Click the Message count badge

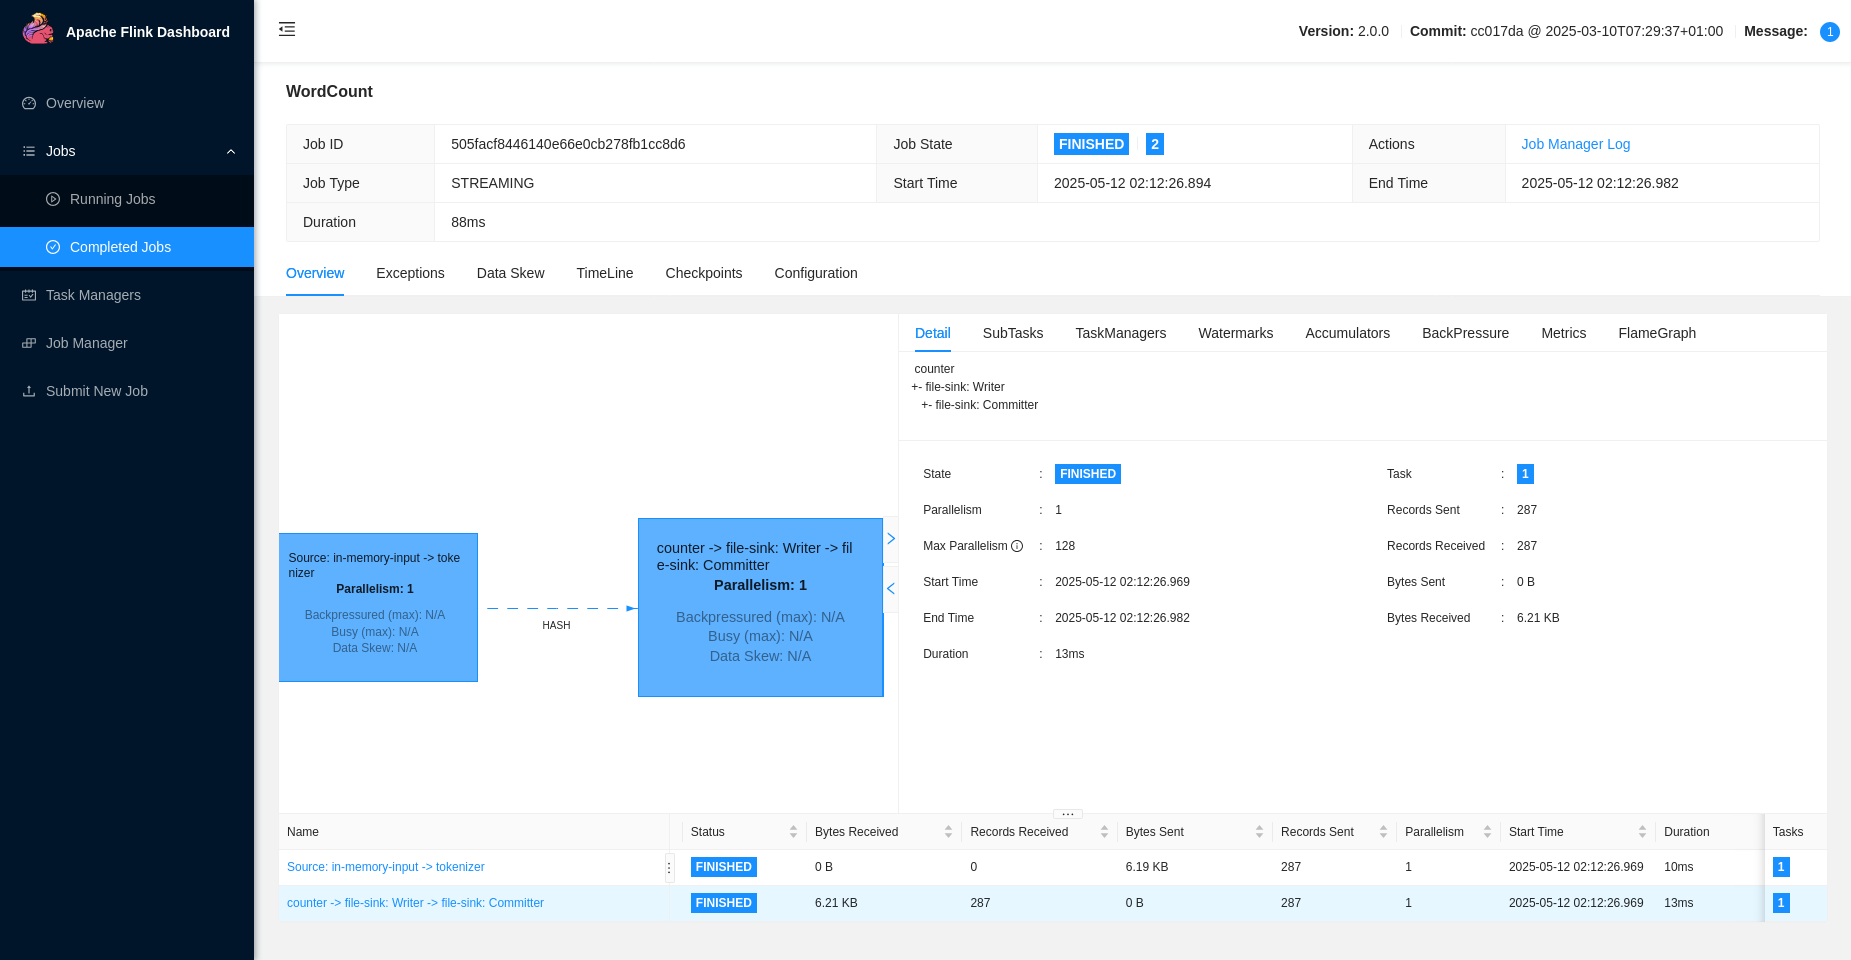1829,32
